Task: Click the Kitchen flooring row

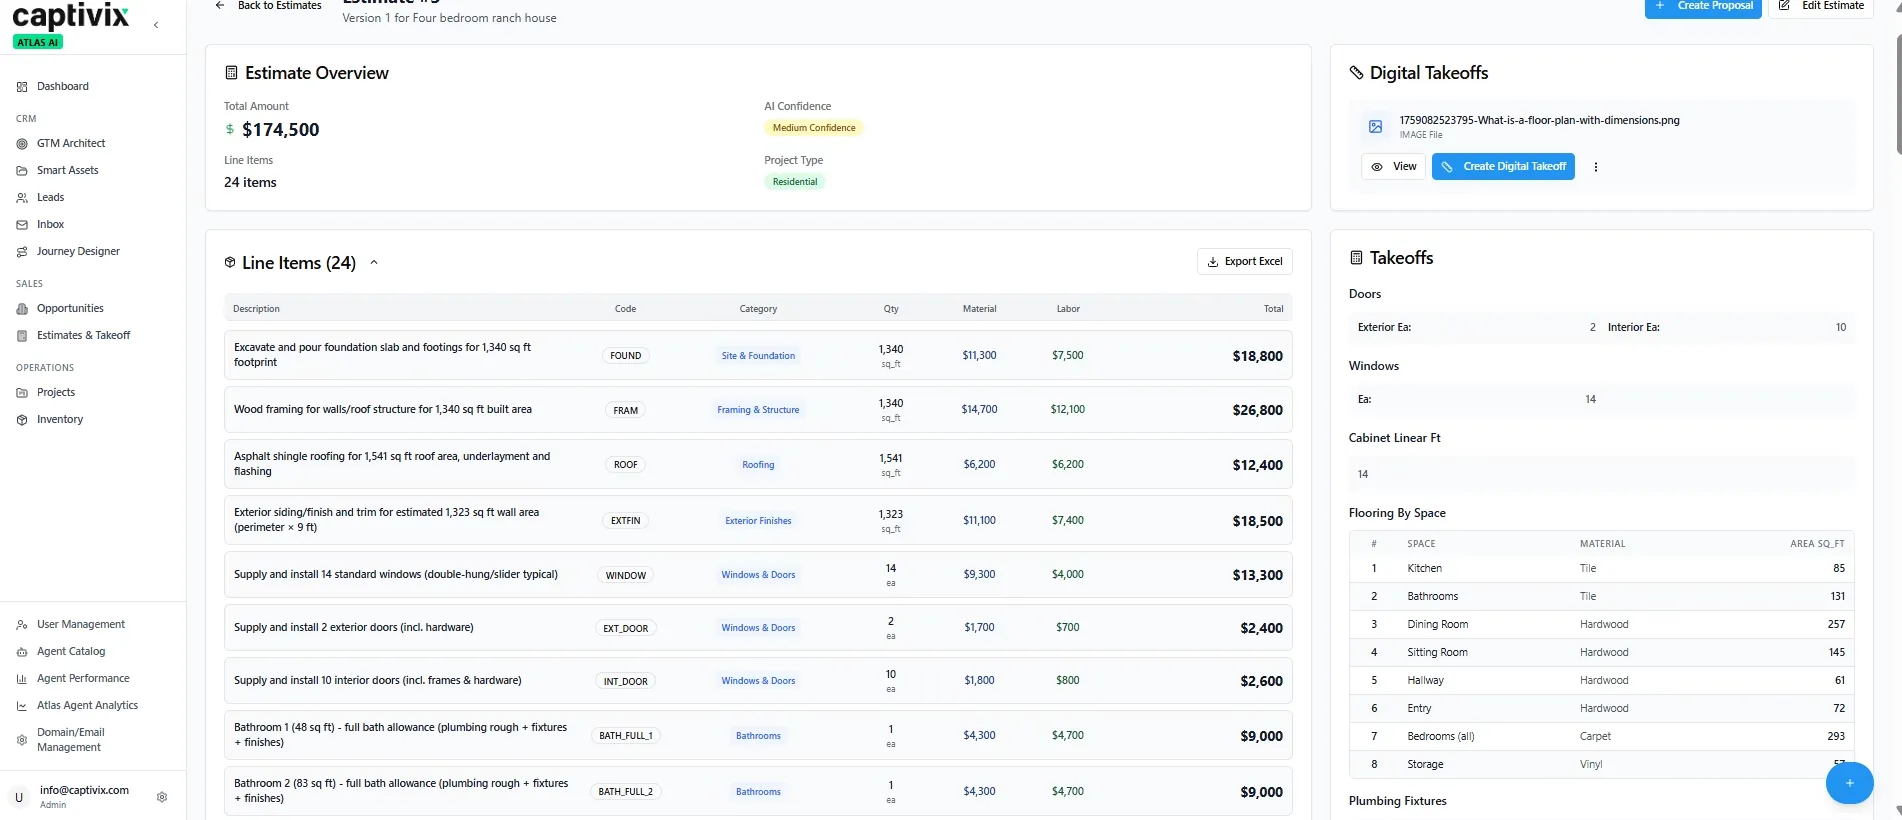Action: coord(1601,568)
